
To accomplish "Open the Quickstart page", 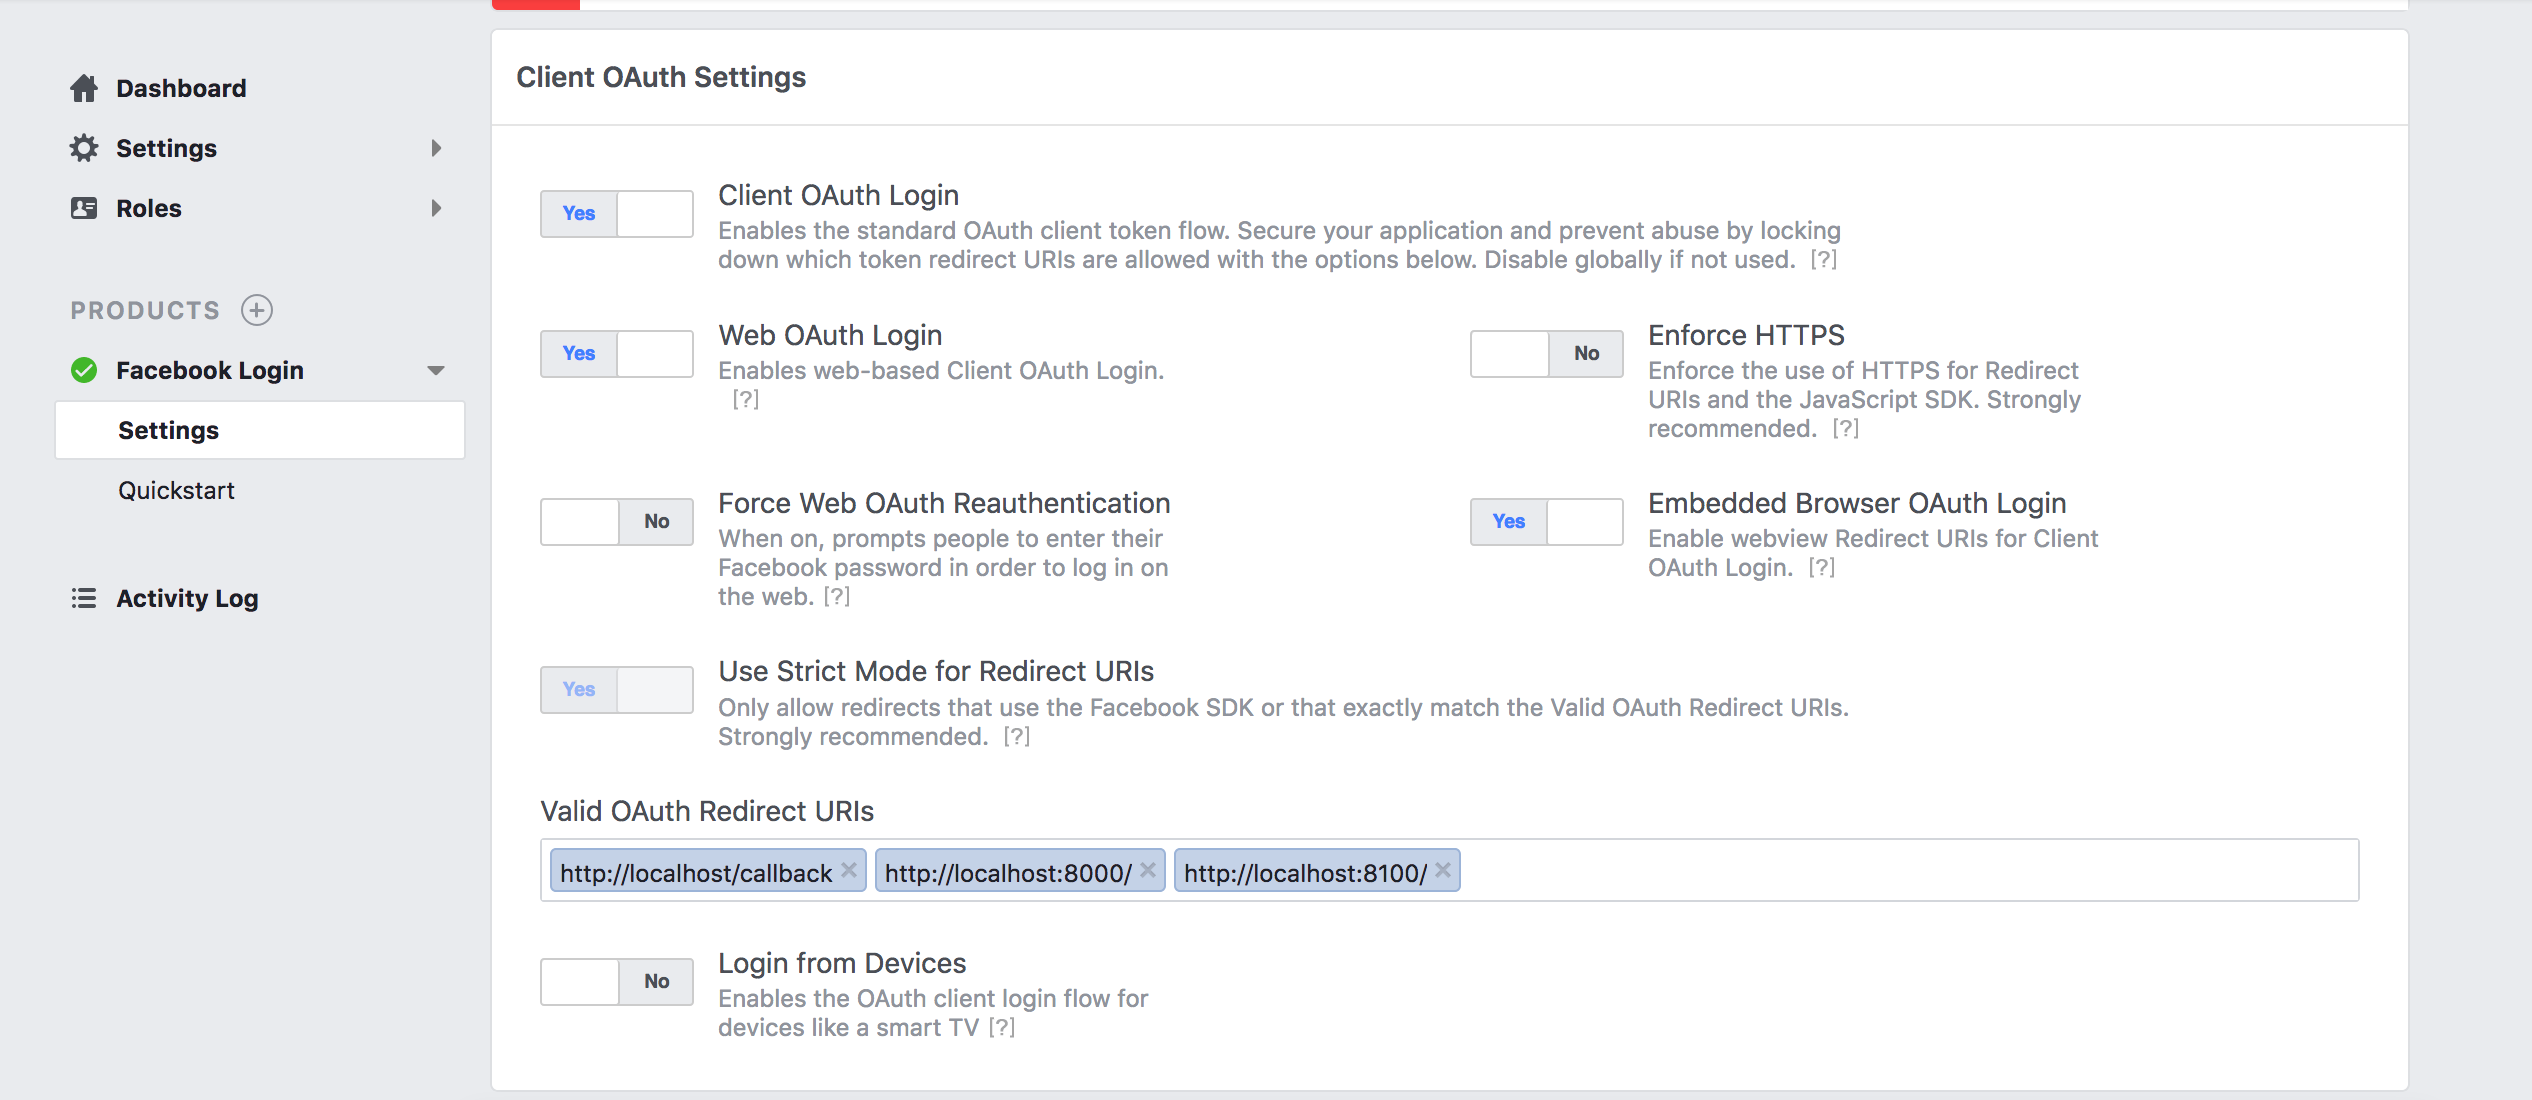I will click(177, 490).
